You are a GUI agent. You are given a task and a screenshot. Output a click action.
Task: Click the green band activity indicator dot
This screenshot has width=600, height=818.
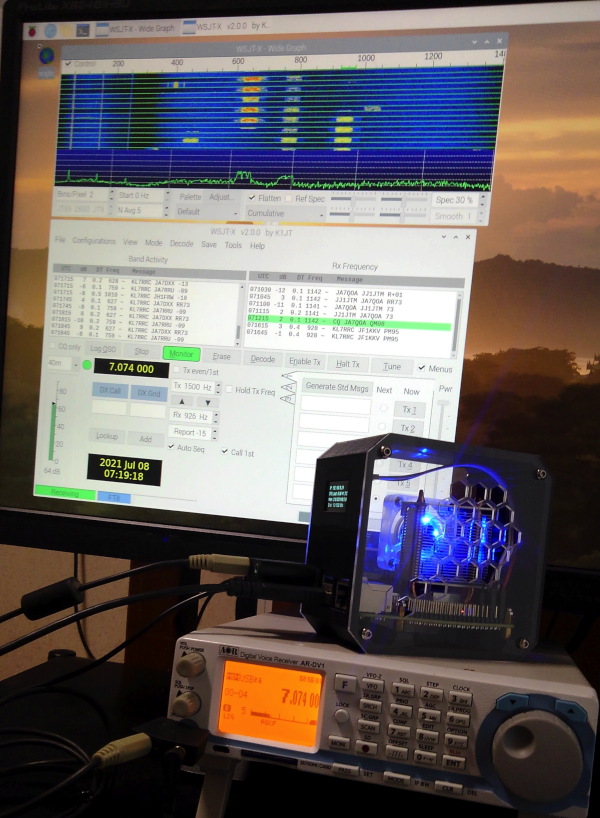pyautogui.click(x=86, y=367)
